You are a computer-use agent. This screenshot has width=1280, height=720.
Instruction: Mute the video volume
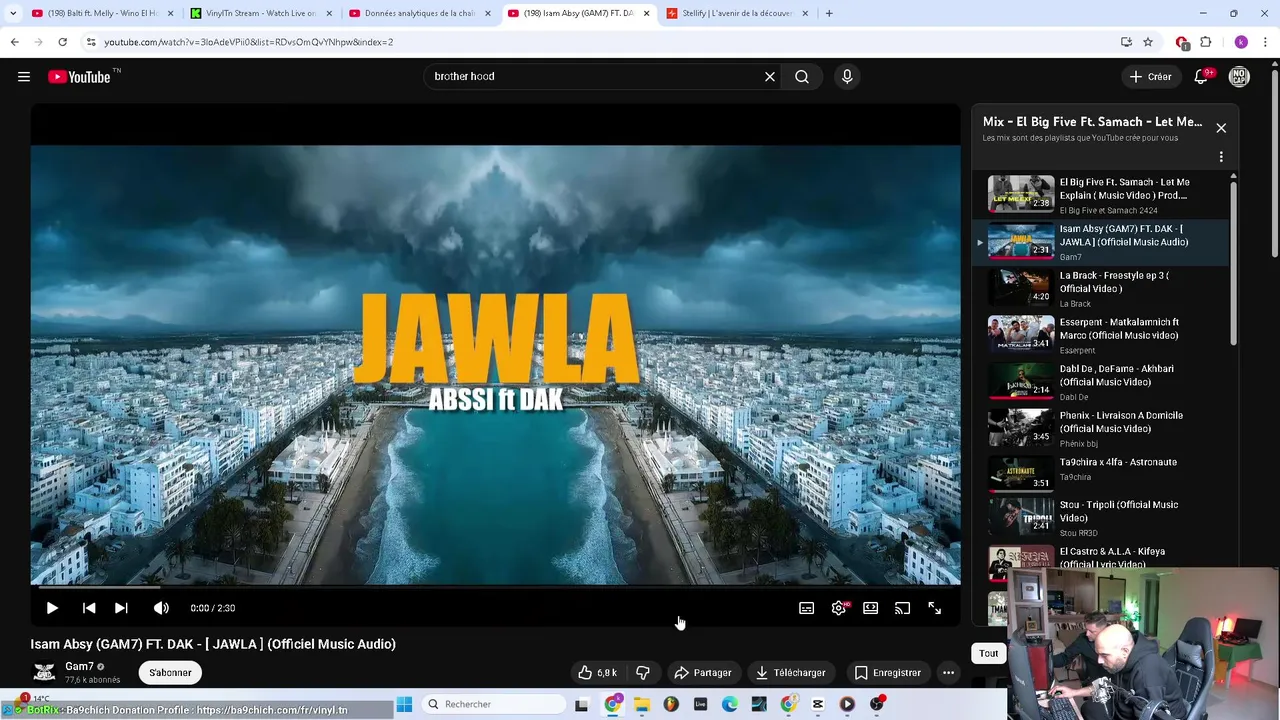161,608
